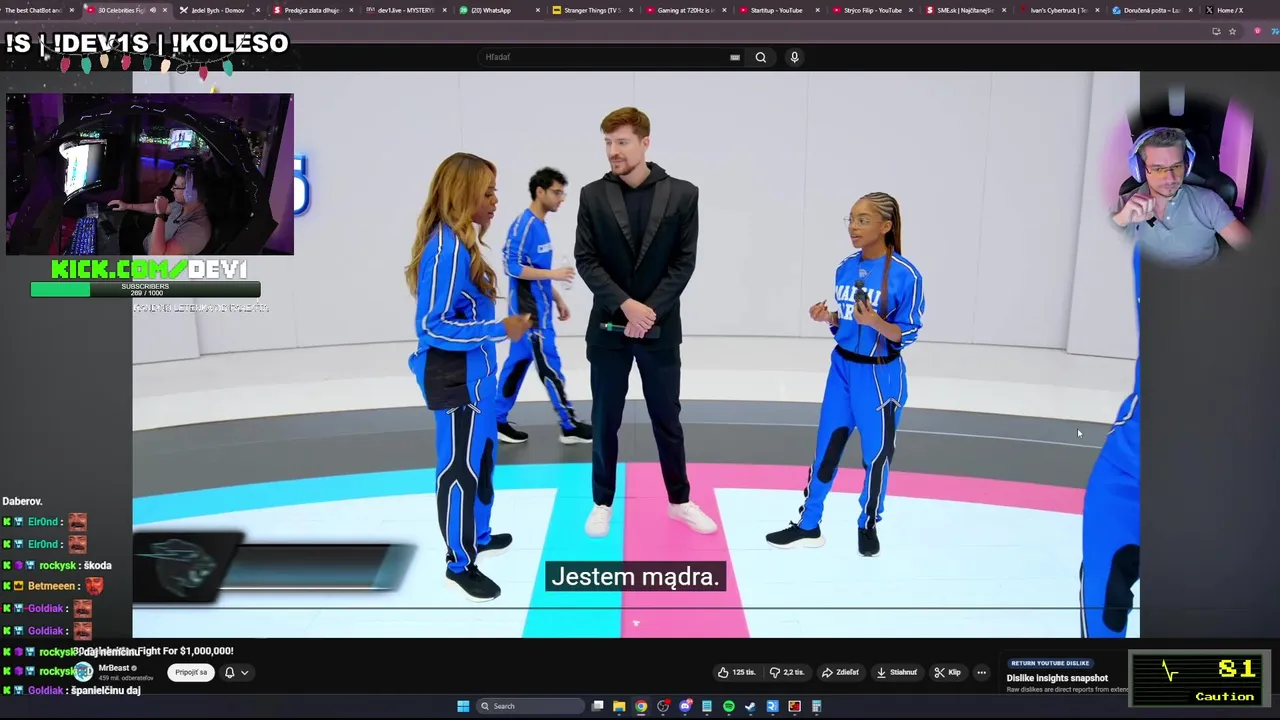Switch to Predajca zlata tab
The height and width of the screenshot is (720, 1280).
click(x=312, y=10)
